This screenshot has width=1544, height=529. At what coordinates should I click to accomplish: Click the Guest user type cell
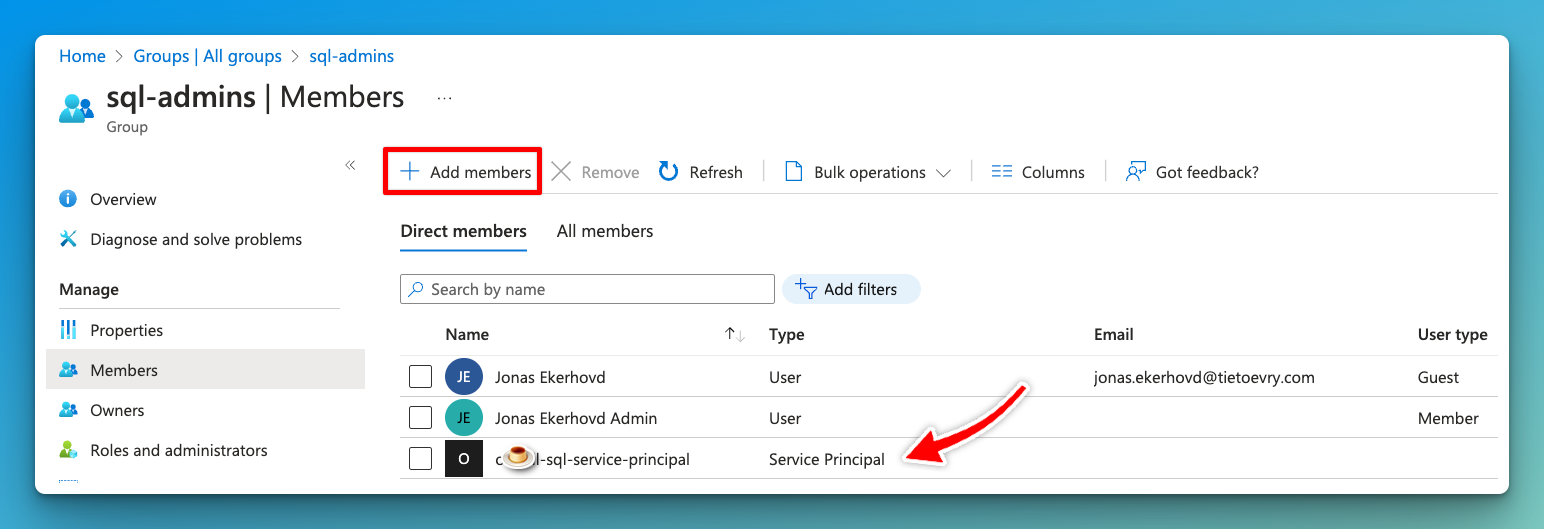click(x=1439, y=377)
